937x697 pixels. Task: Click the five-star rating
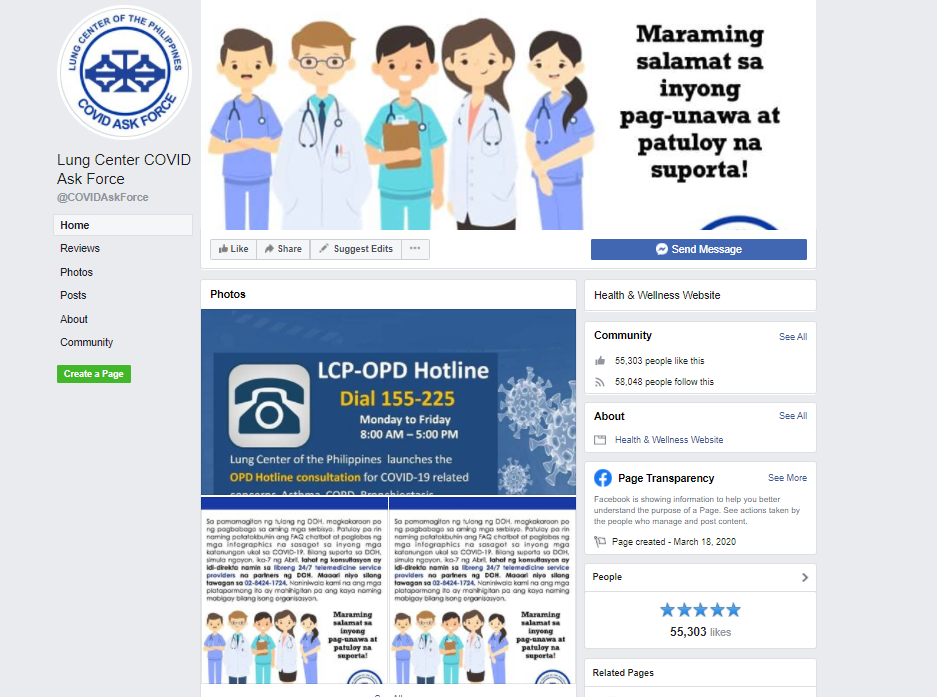point(700,610)
